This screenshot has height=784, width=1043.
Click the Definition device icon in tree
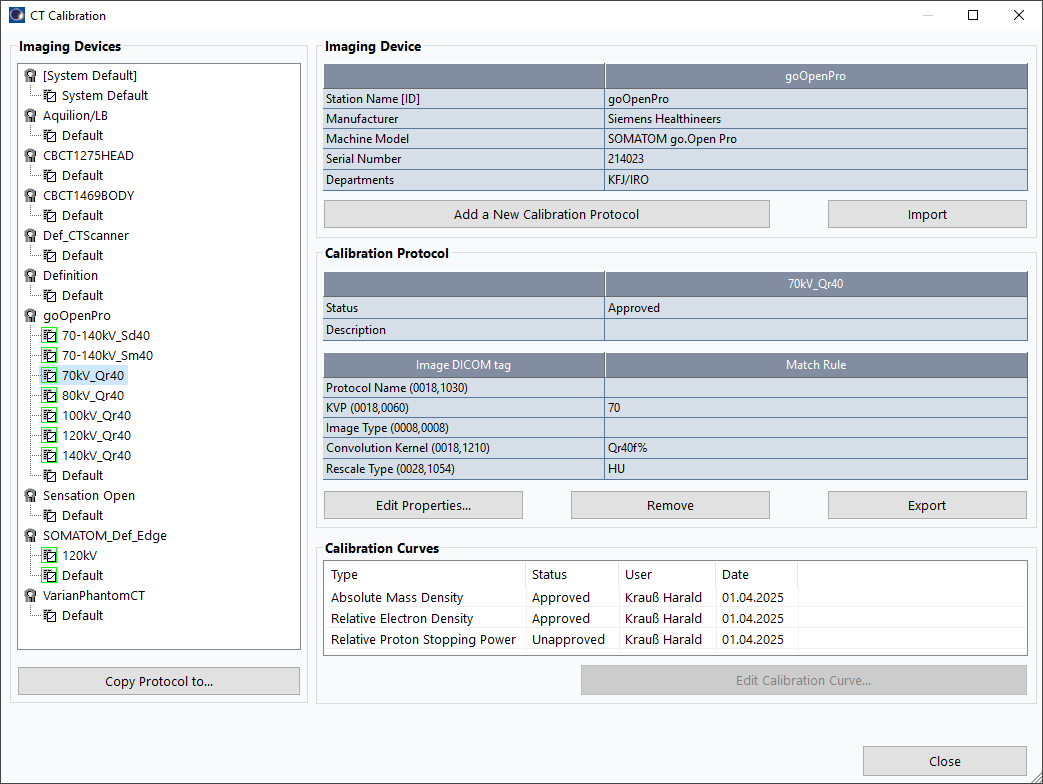(31, 275)
